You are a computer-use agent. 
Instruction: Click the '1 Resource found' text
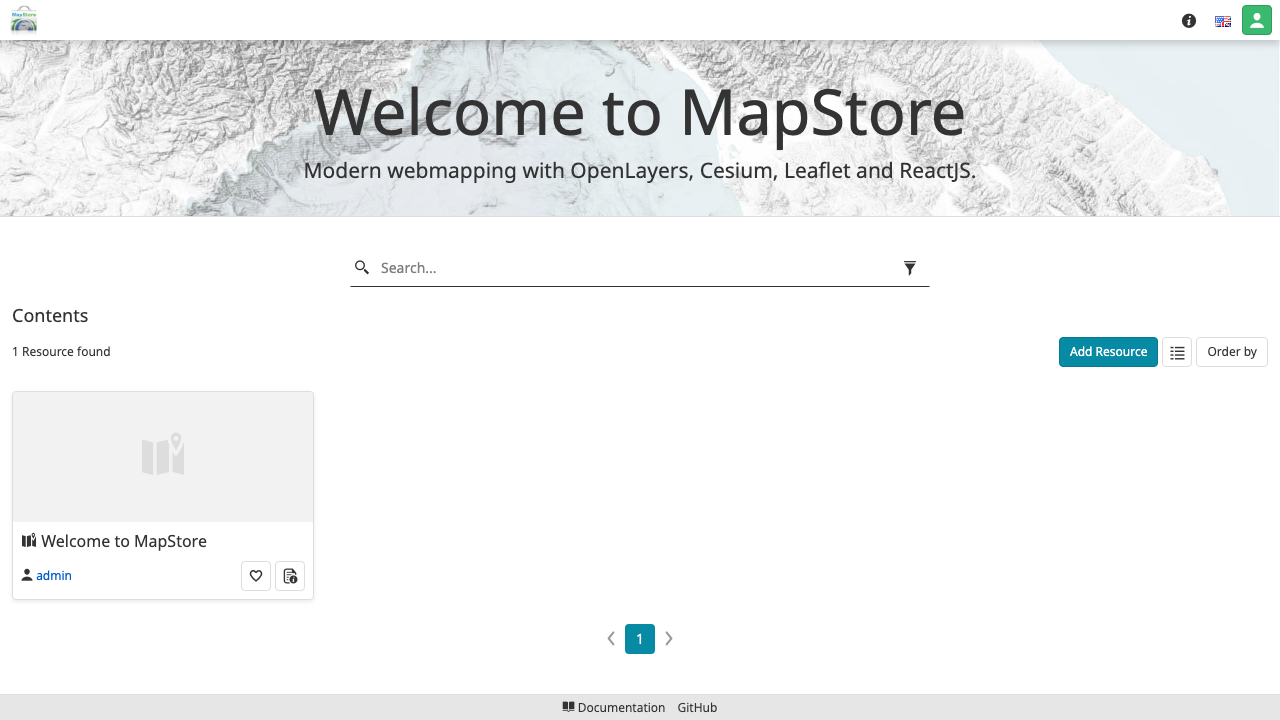(x=61, y=352)
